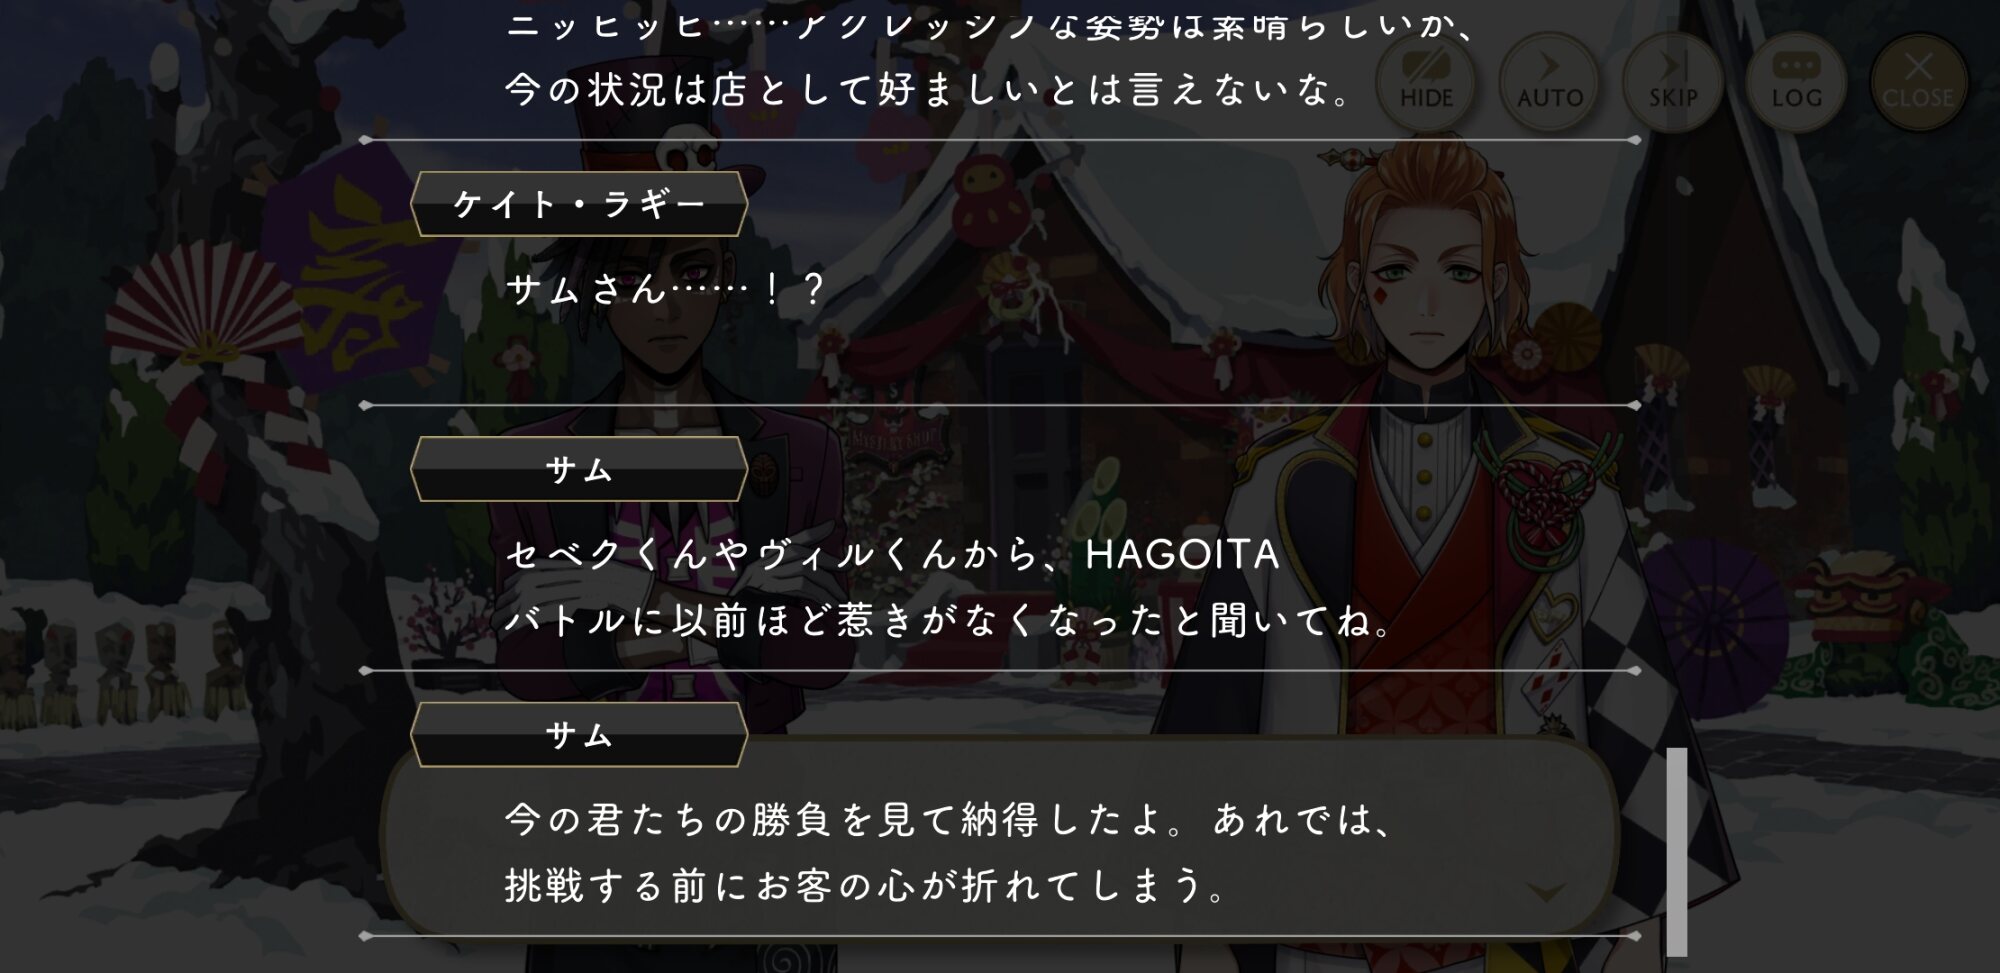2000x973 pixels.
Task: Click the line mentioning HAGOITA
Action: point(892,554)
